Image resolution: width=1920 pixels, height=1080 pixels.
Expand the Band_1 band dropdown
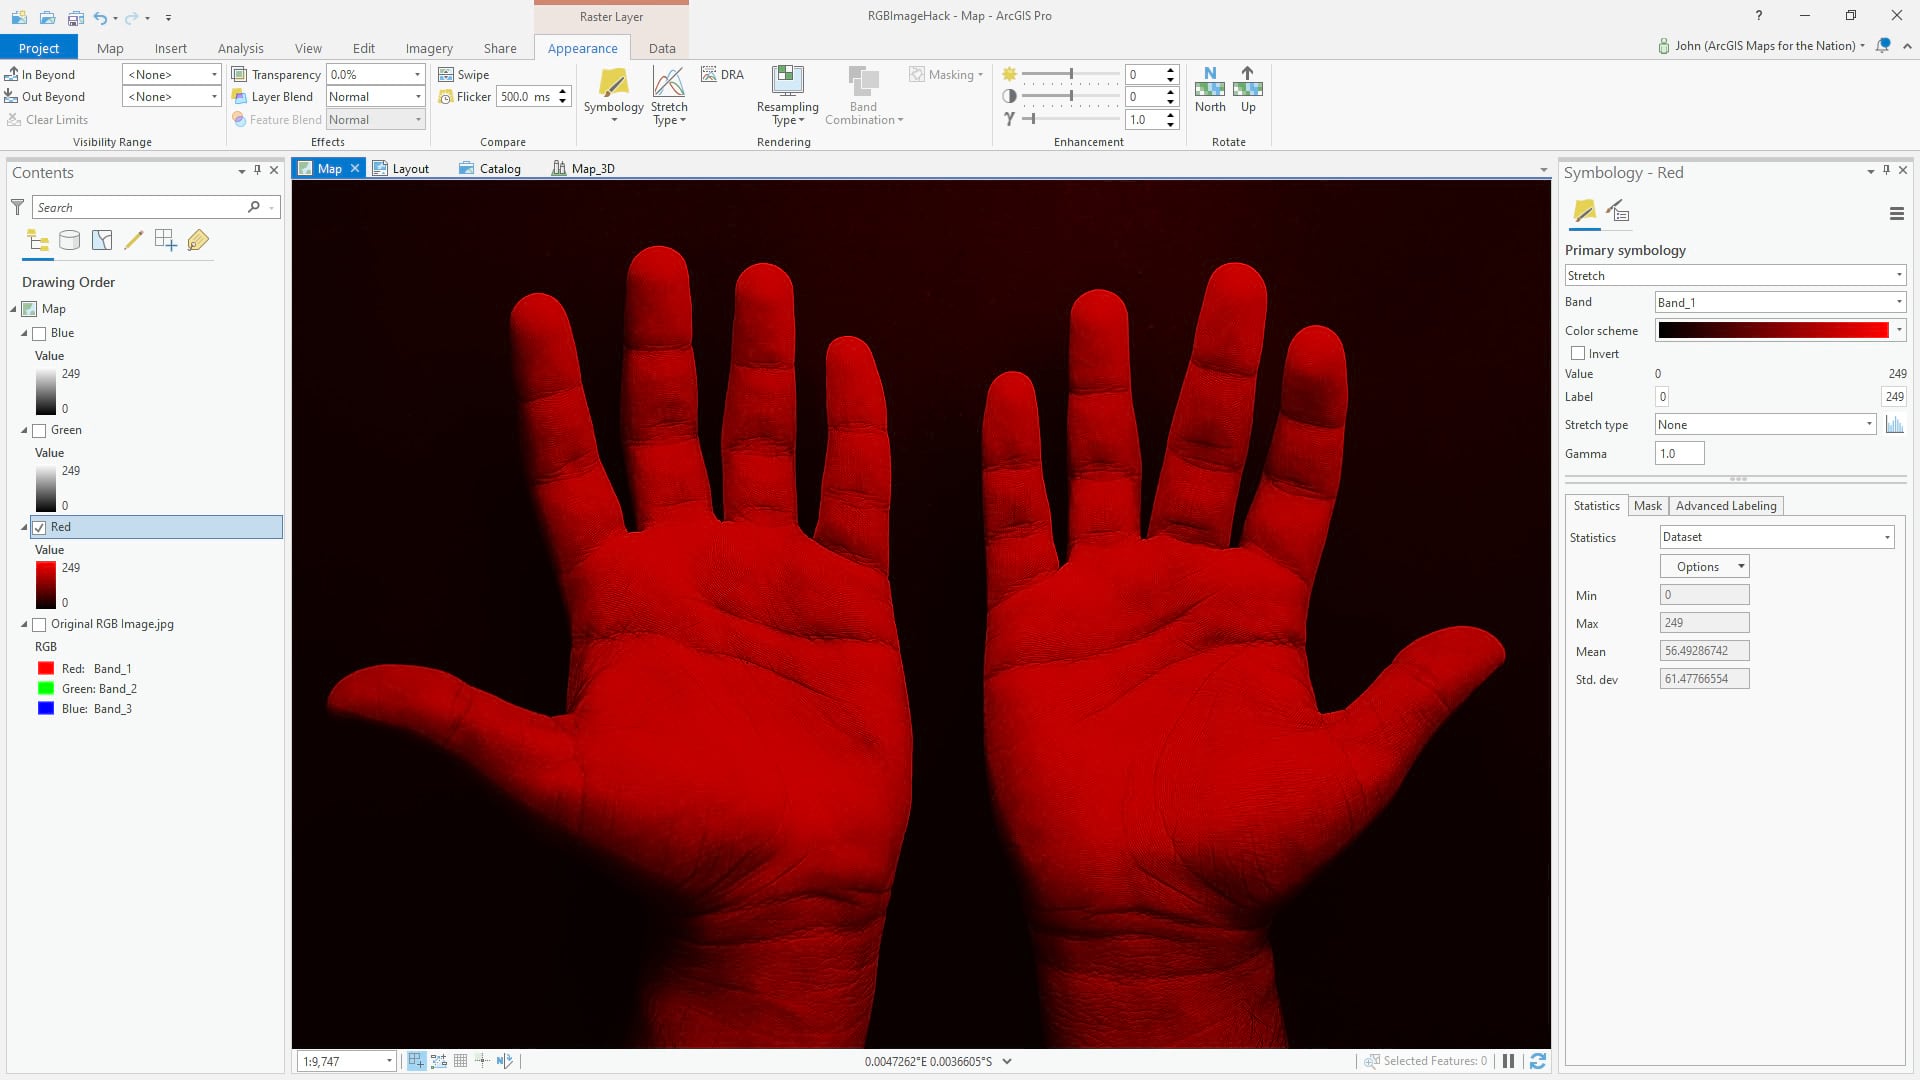(1780, 303)
